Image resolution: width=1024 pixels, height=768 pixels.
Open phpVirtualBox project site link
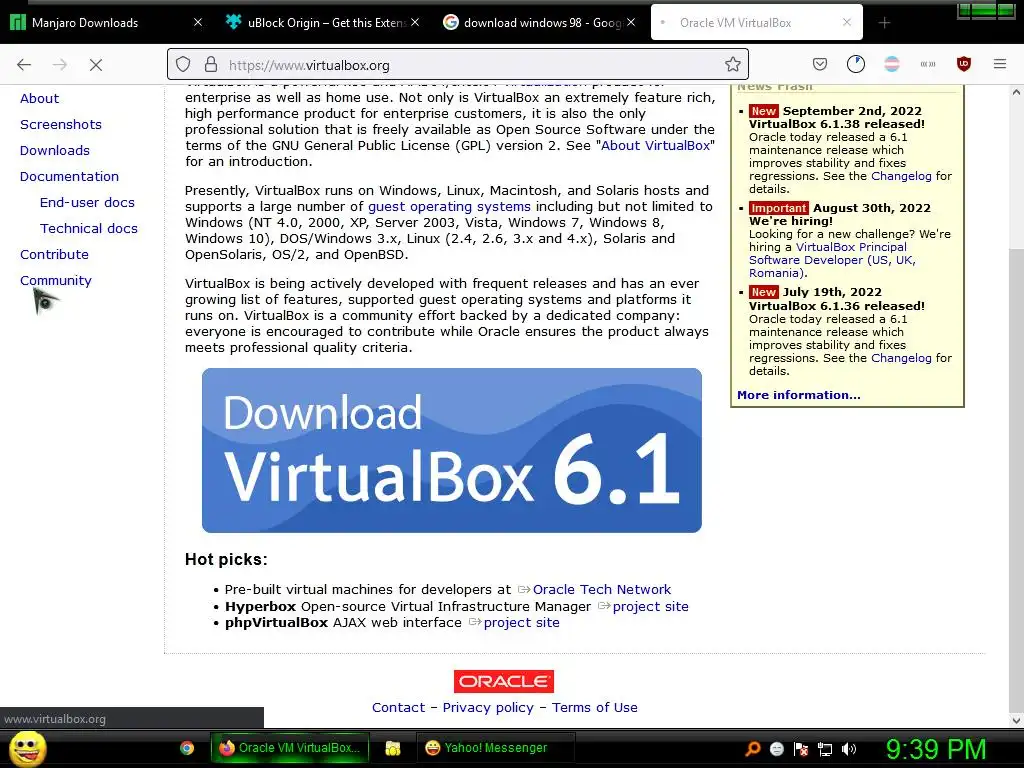(521, 623)
